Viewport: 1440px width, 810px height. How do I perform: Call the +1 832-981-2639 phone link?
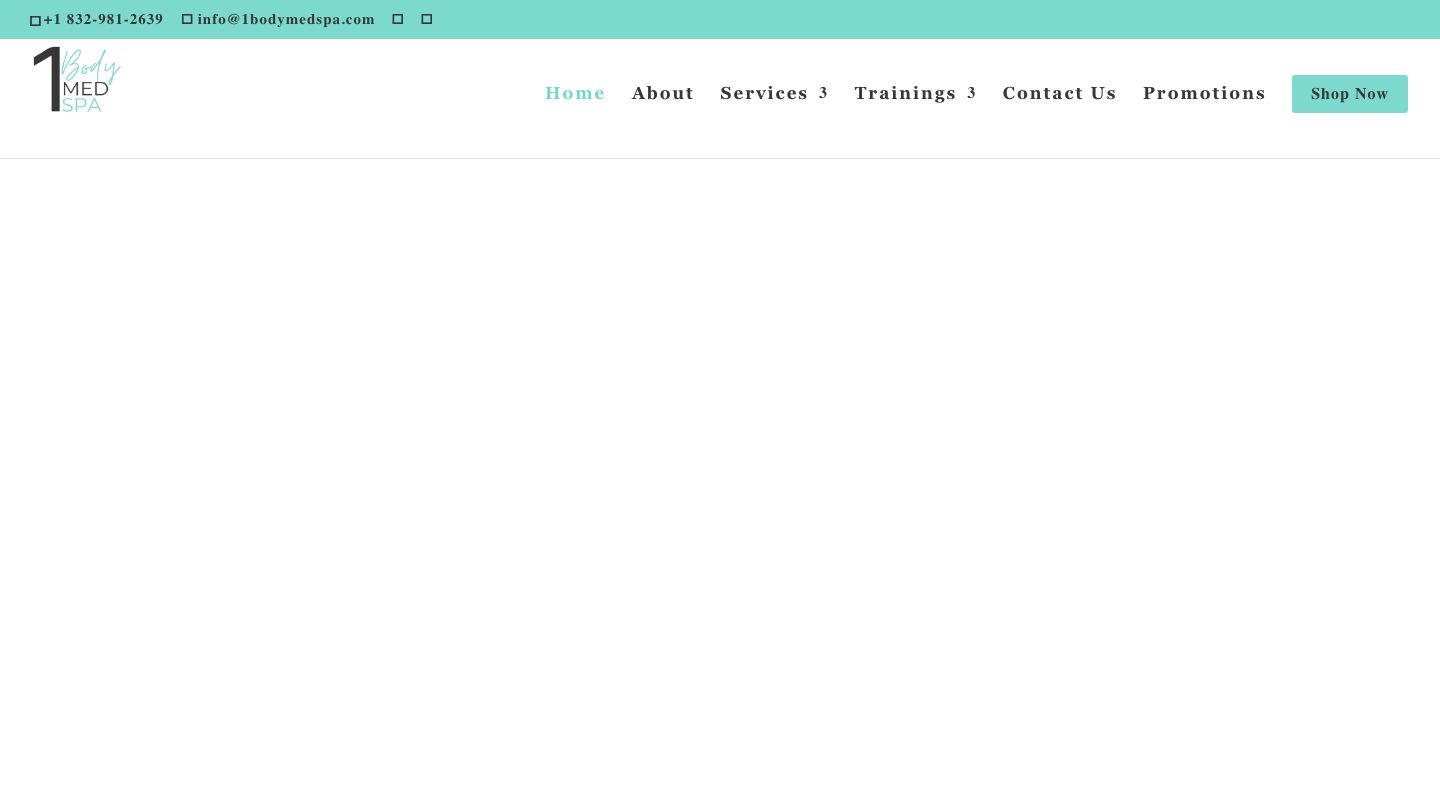[x=103, y=19]
